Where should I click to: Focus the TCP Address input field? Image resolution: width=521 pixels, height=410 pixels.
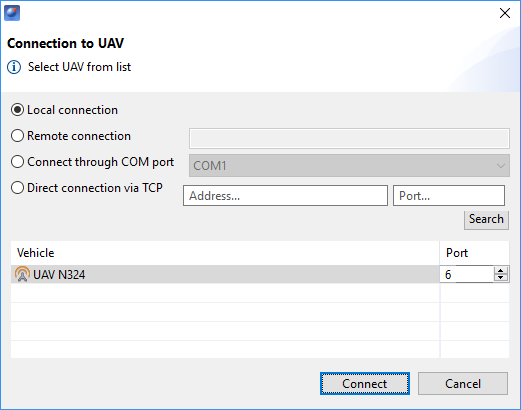tap(285, 196)
